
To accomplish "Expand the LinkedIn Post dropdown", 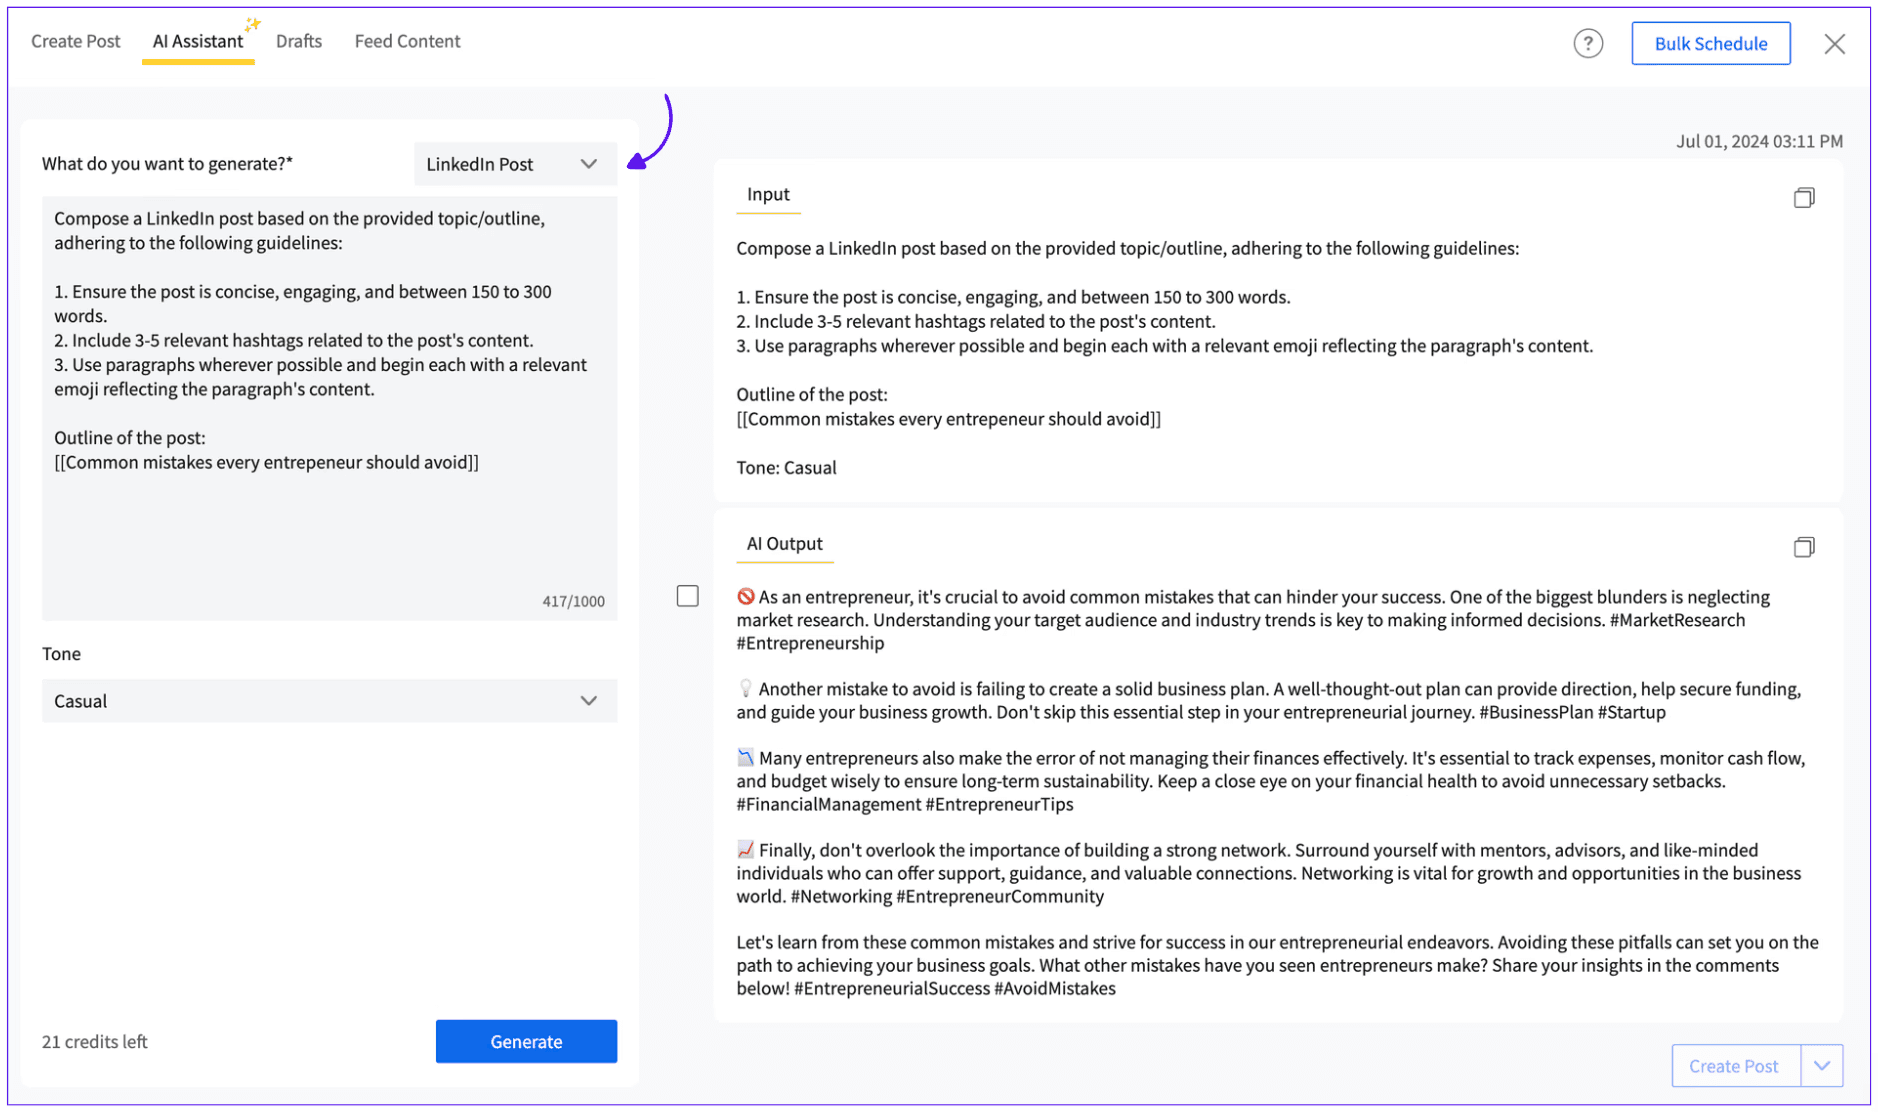I will coord(515,164).
